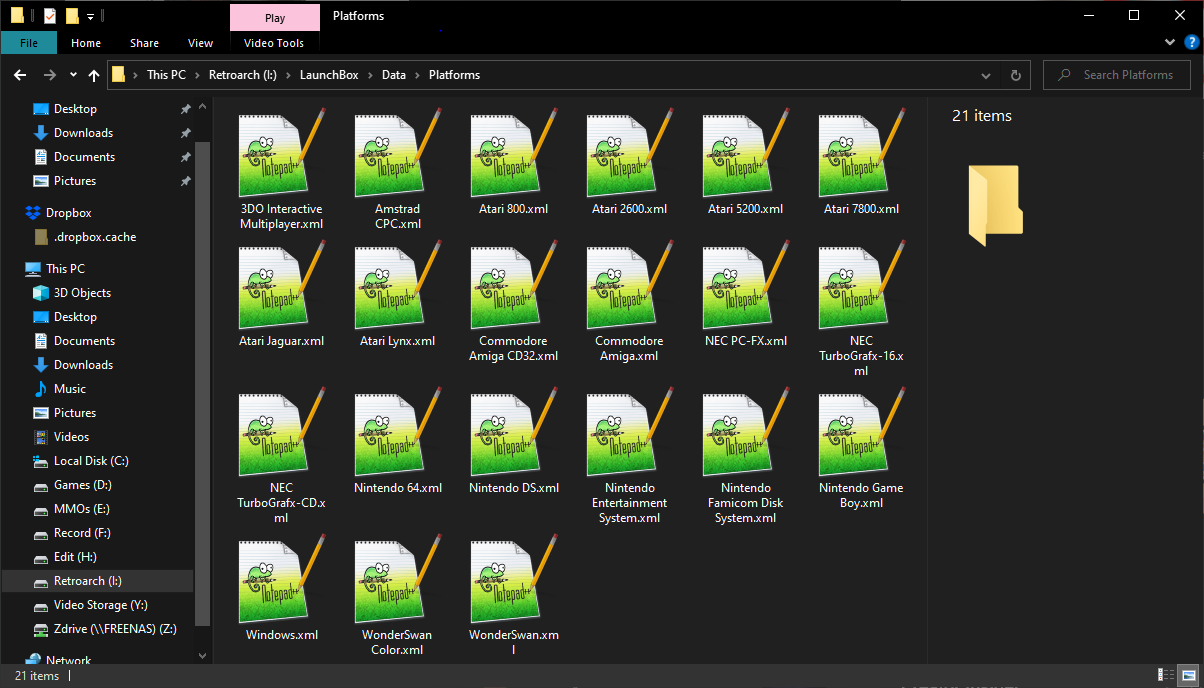Image resolution: width=1204 pixels, height=688 pixels.
Task: Select the Atari 800.xml file icon
Action: pyautogui.click(x=513, y=152)
